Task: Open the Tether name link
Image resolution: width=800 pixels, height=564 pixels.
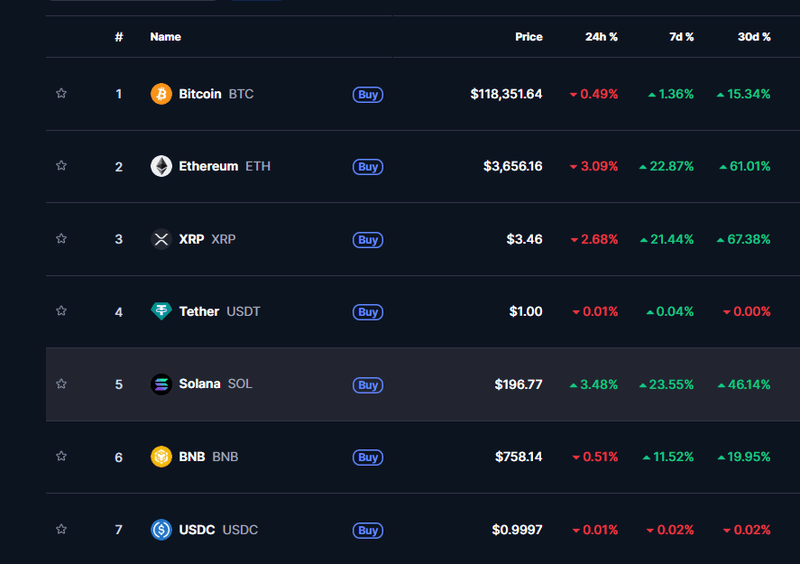Action: pos(199,311)
